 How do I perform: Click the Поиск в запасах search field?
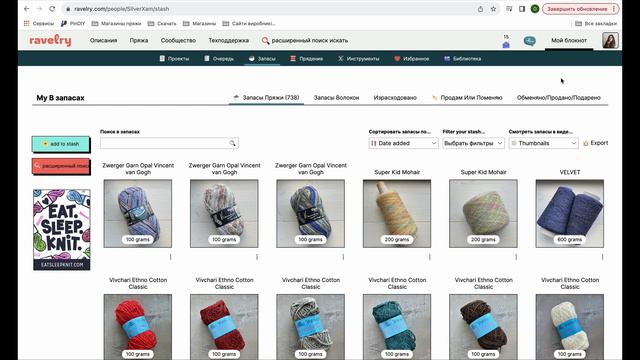tap(169, 143)
